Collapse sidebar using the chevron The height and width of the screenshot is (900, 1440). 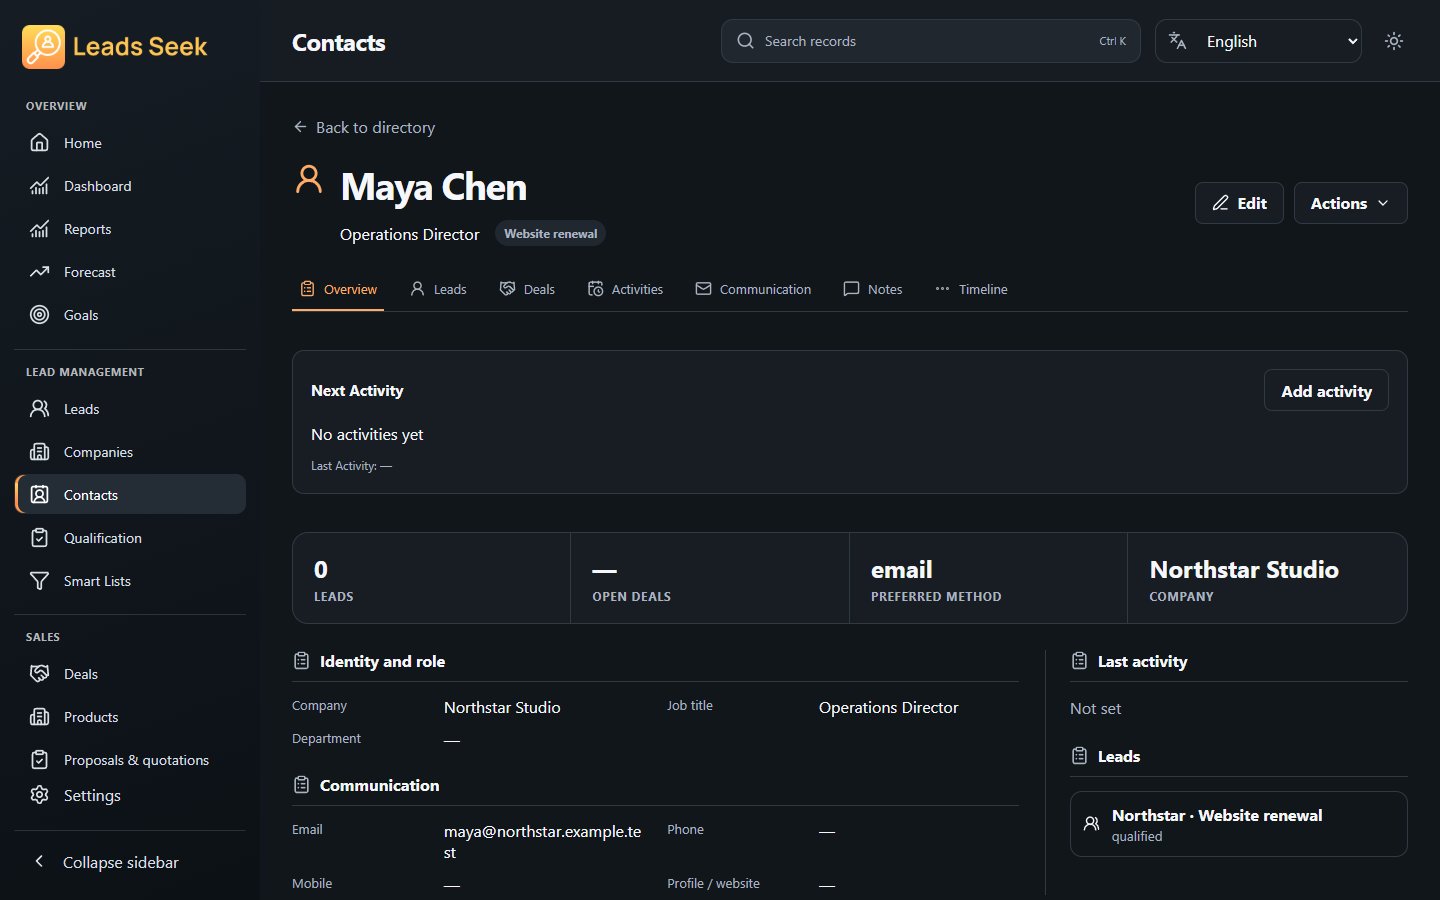pos(39,861)
